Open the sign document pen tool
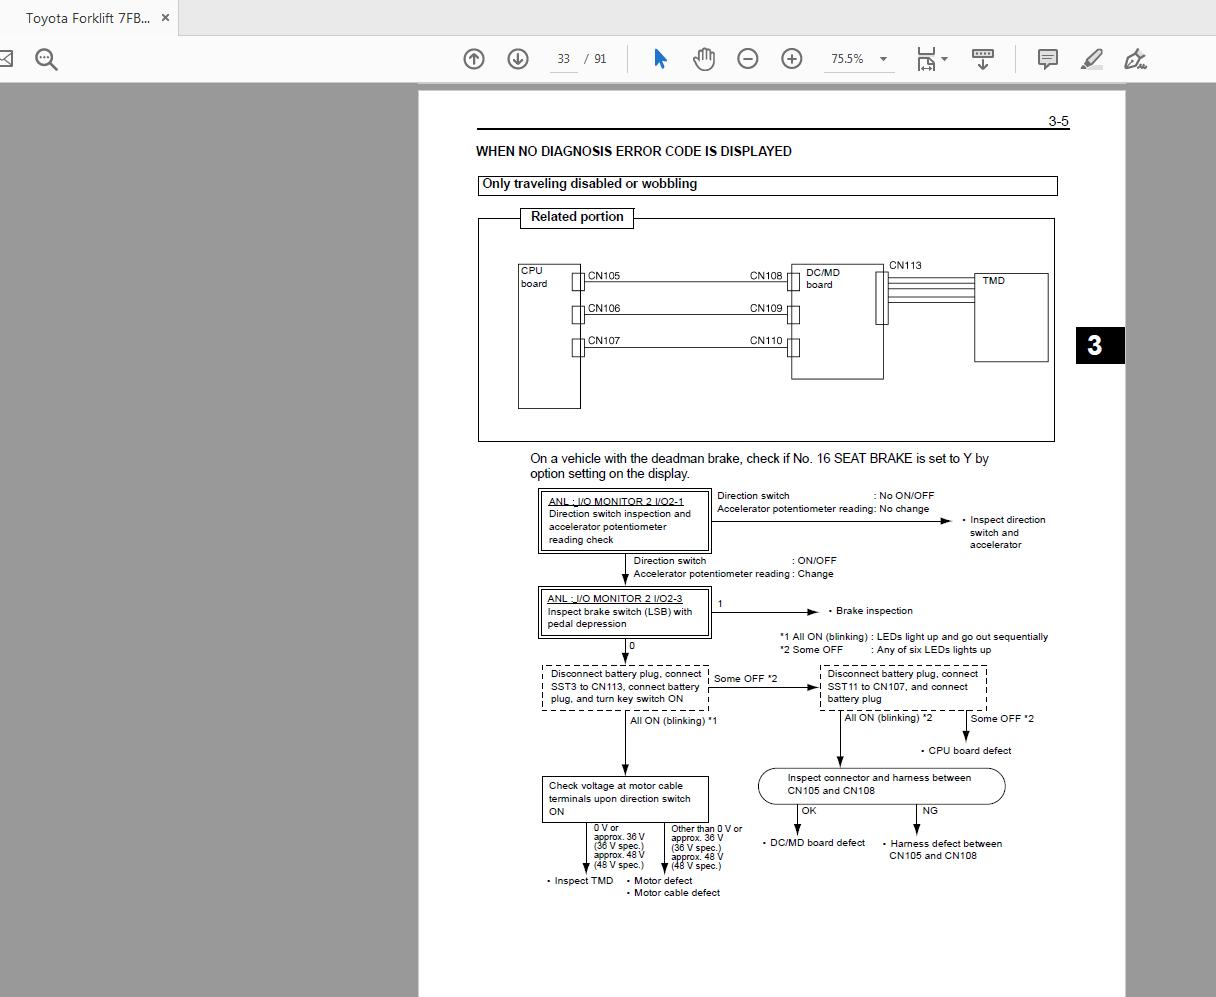The height and width of the screenshot is (997, 1216). tap(1135, 59)
